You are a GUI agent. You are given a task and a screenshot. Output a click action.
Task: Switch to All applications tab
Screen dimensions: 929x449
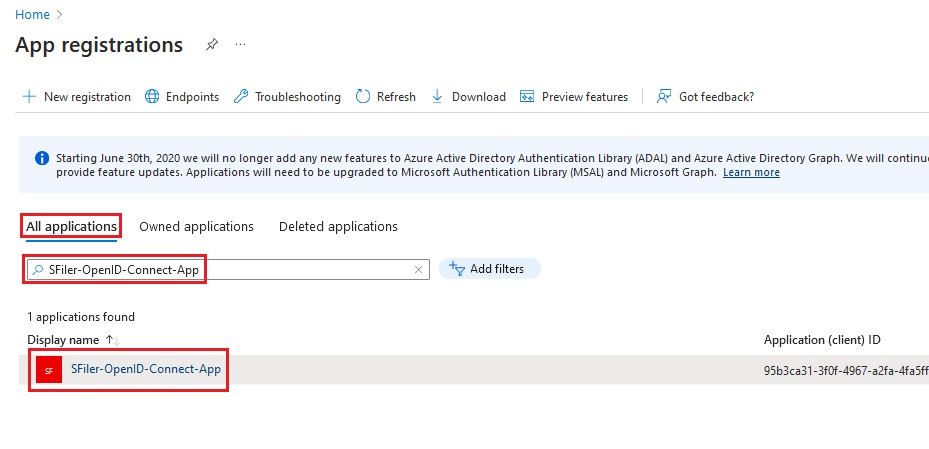coord(72,226)
